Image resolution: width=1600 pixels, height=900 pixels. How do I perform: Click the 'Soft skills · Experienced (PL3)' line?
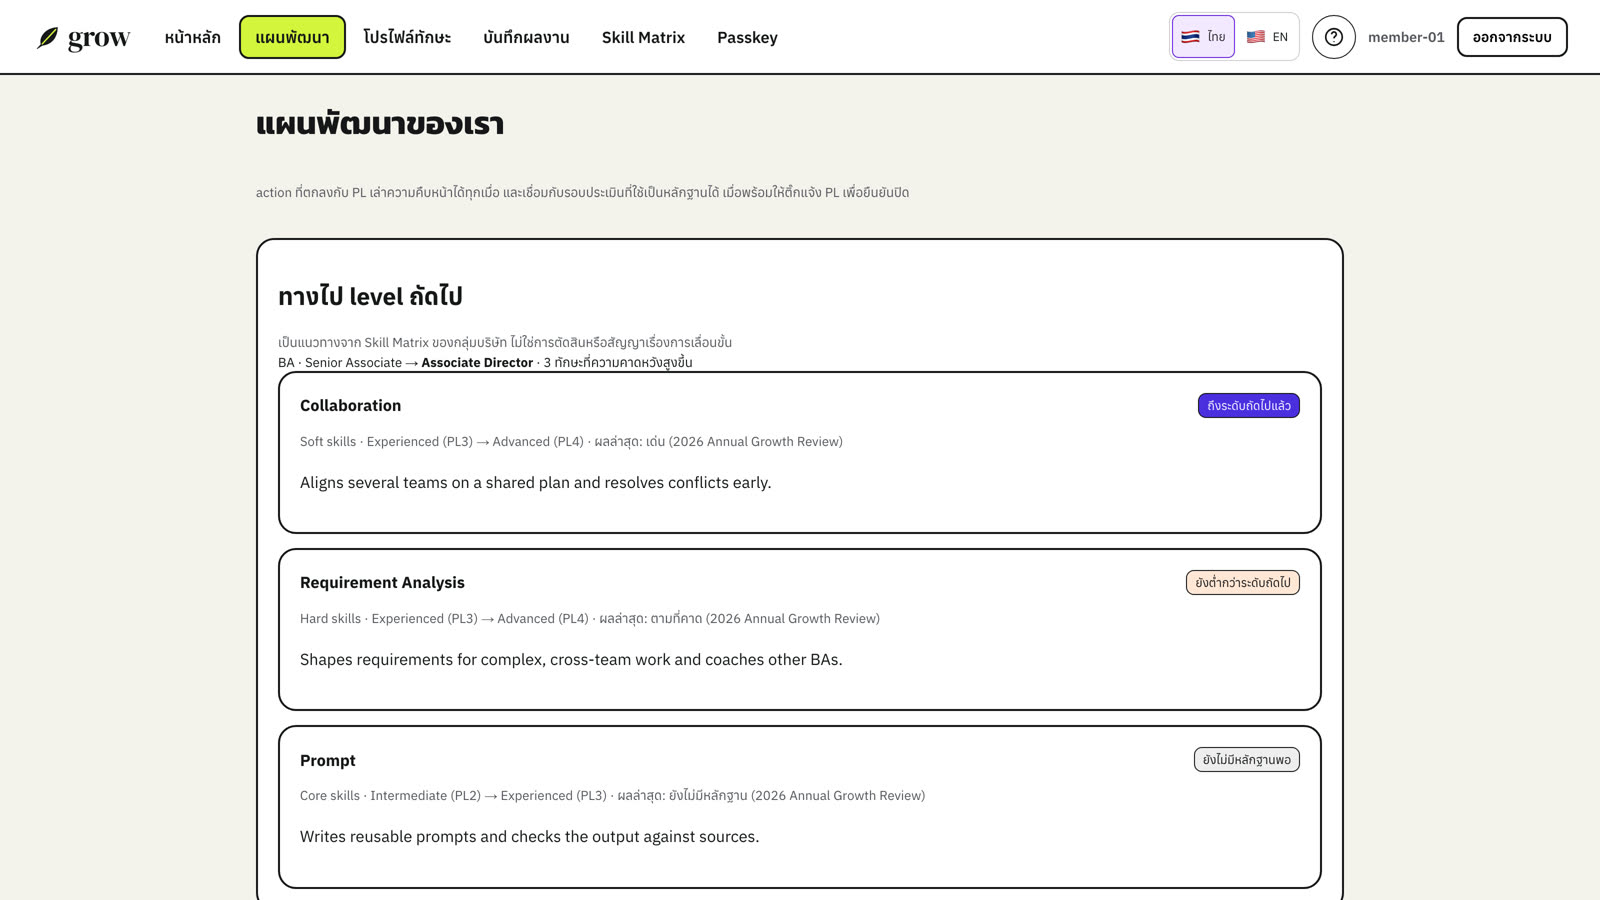571,441
